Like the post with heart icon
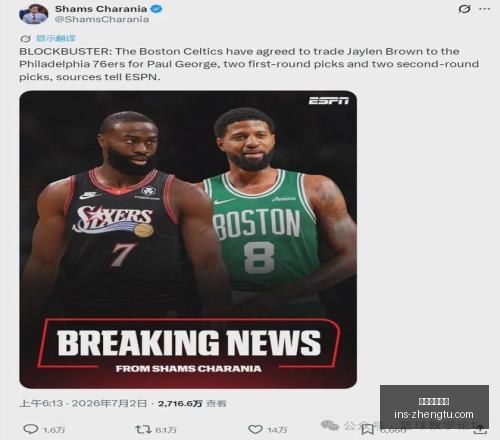 coord(256,429)
